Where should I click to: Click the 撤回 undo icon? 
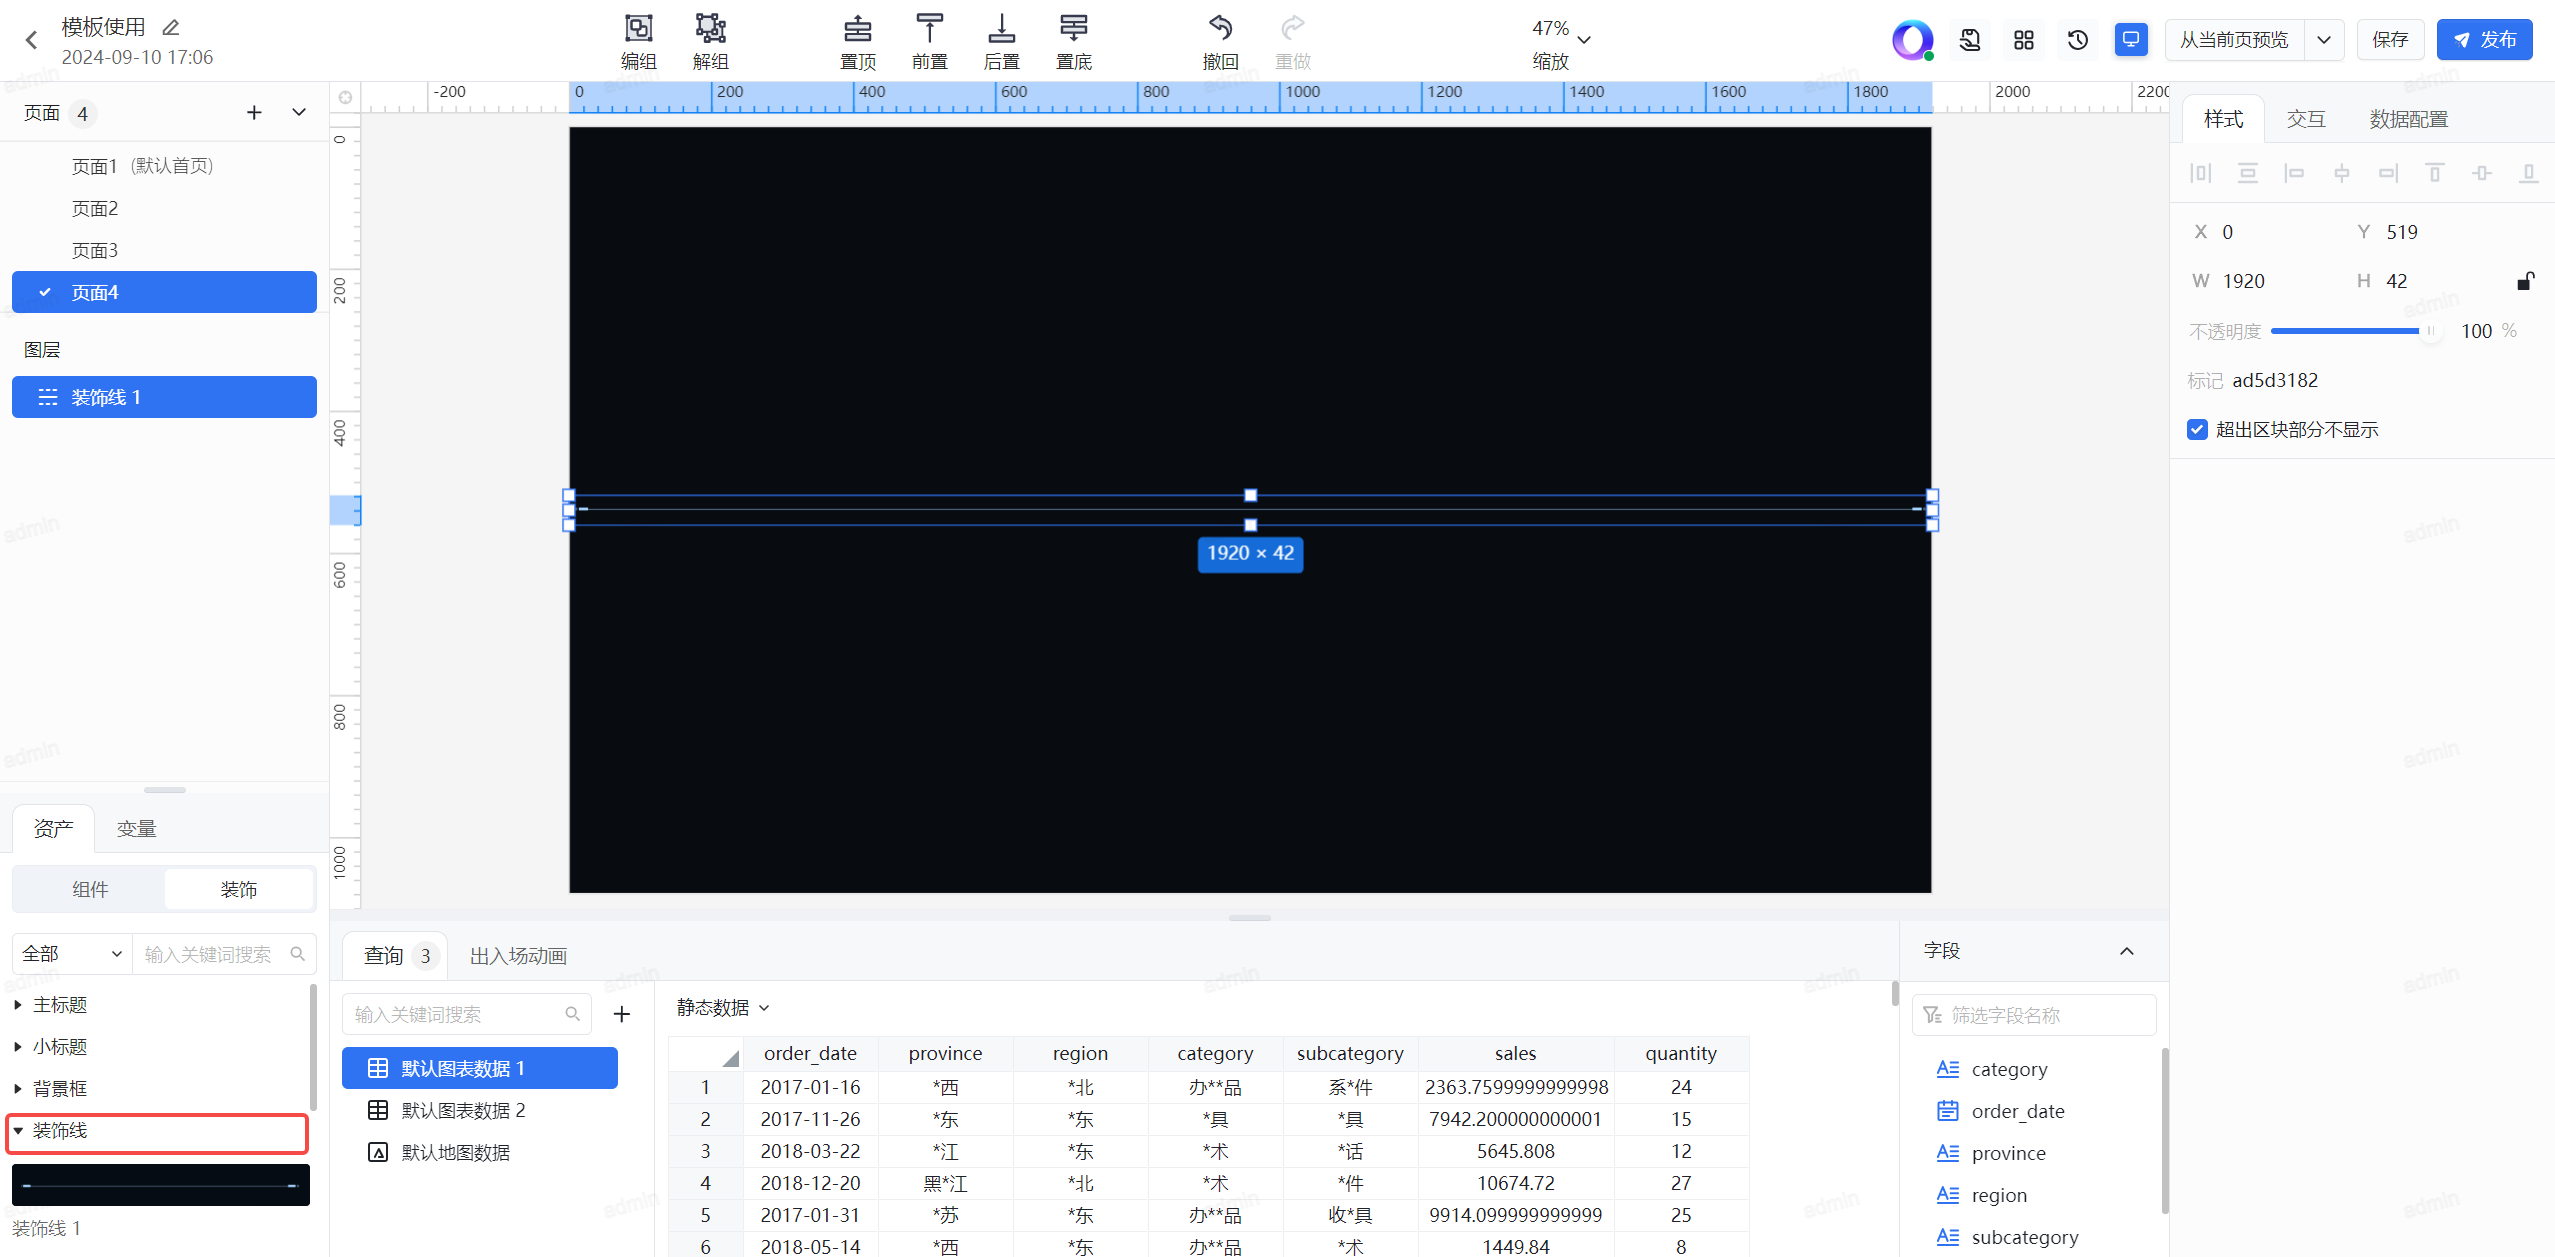[1220, 28]
